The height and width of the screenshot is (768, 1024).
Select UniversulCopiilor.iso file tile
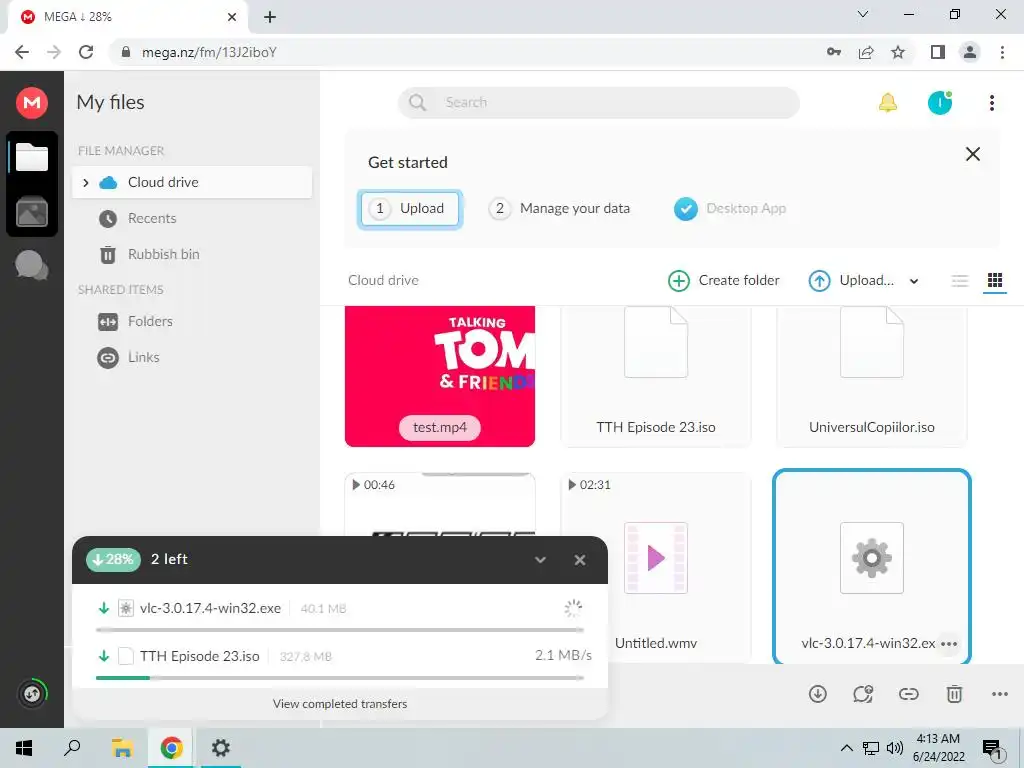pyautogui.click(x=871, y=376)
